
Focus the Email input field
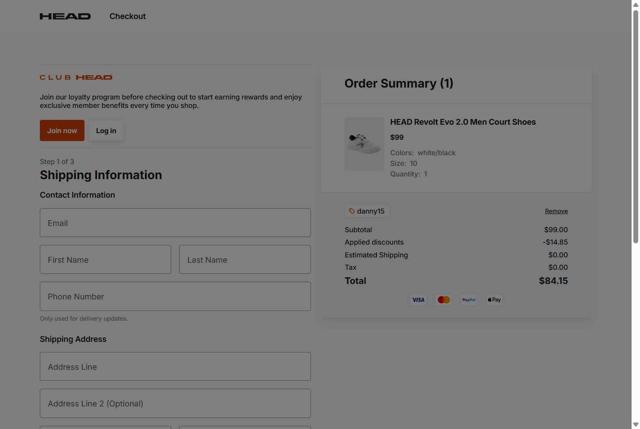(x=175, y=223)
